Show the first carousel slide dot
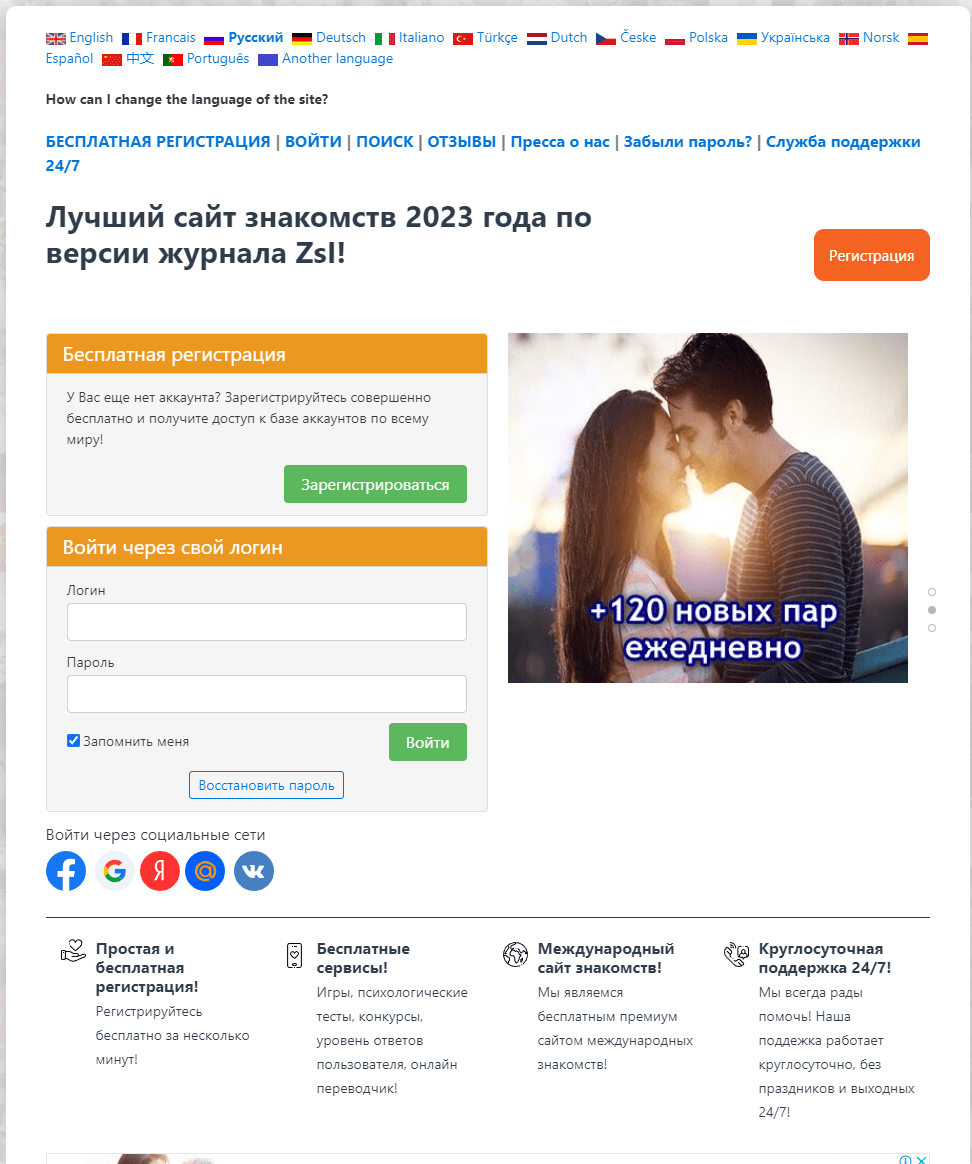Viewport: 972px width, 1164px height. (932, 592)
